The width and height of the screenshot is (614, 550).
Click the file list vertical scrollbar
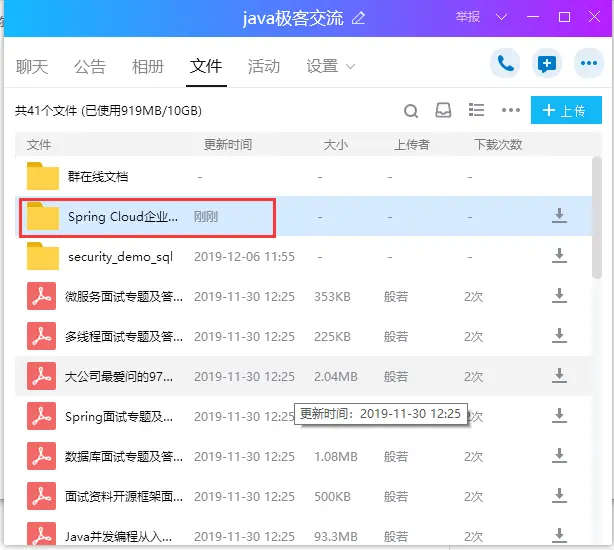tap(597, 215)
